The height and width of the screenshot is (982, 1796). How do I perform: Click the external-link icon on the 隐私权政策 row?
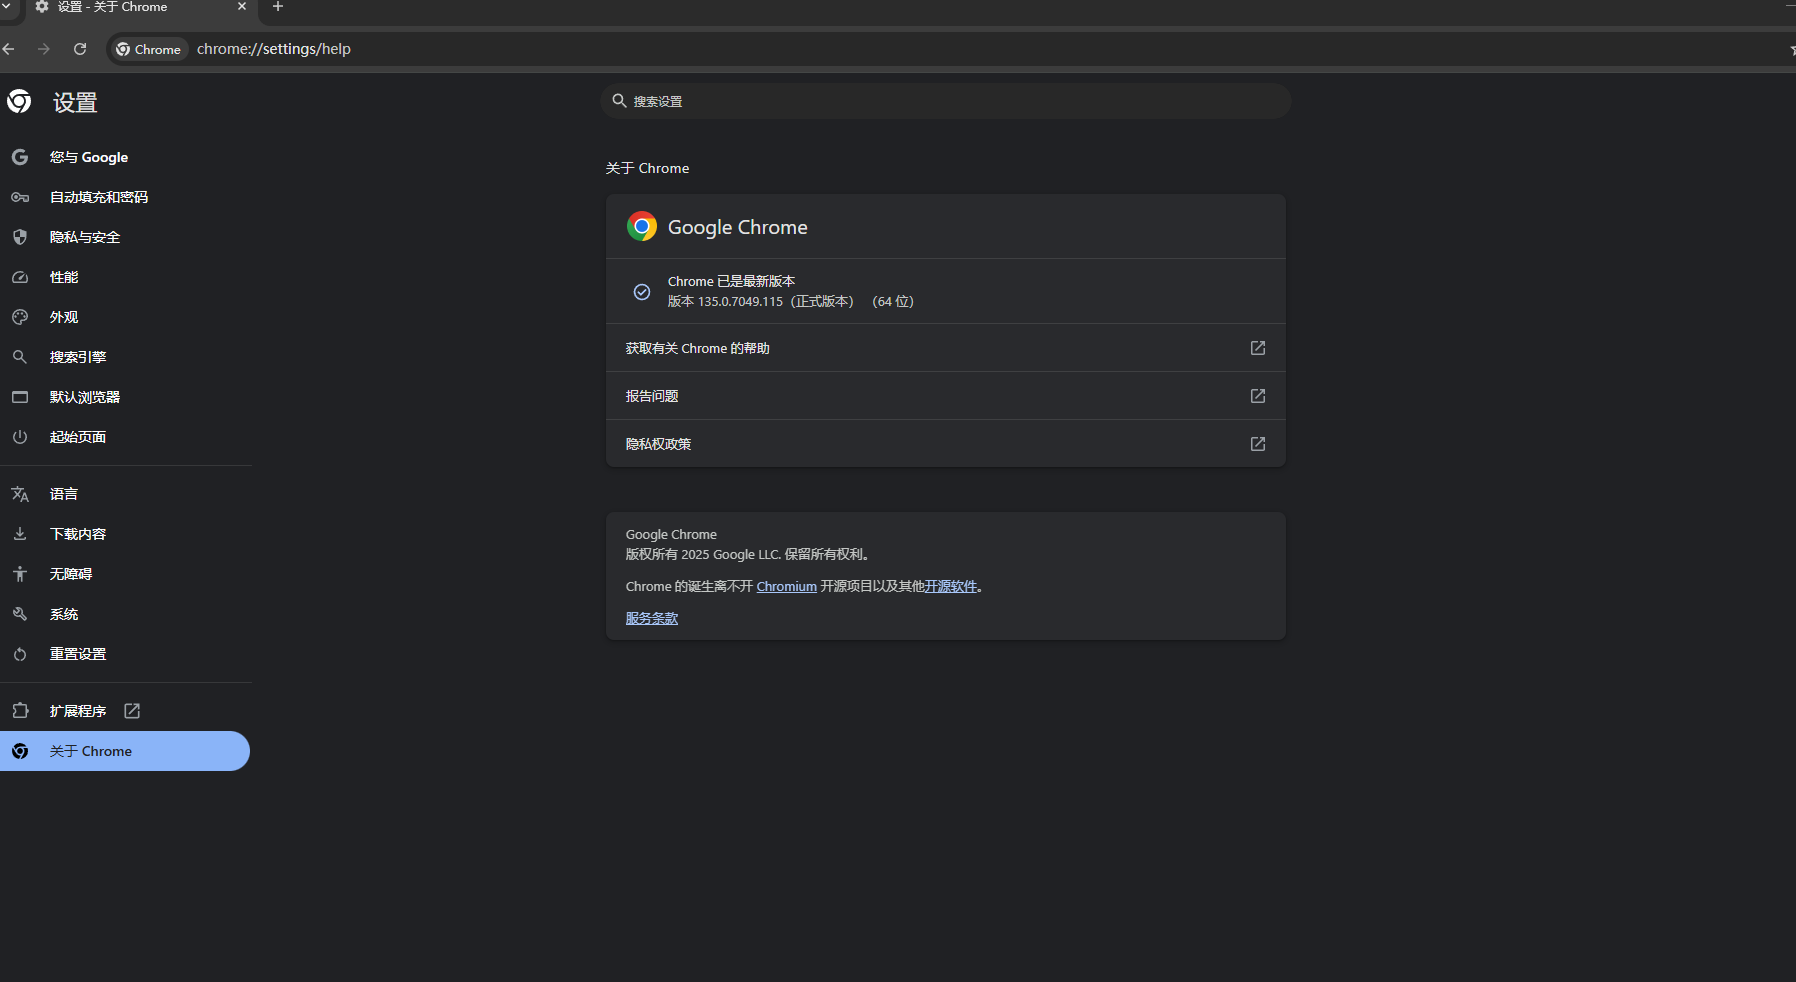click(1258, 444)
